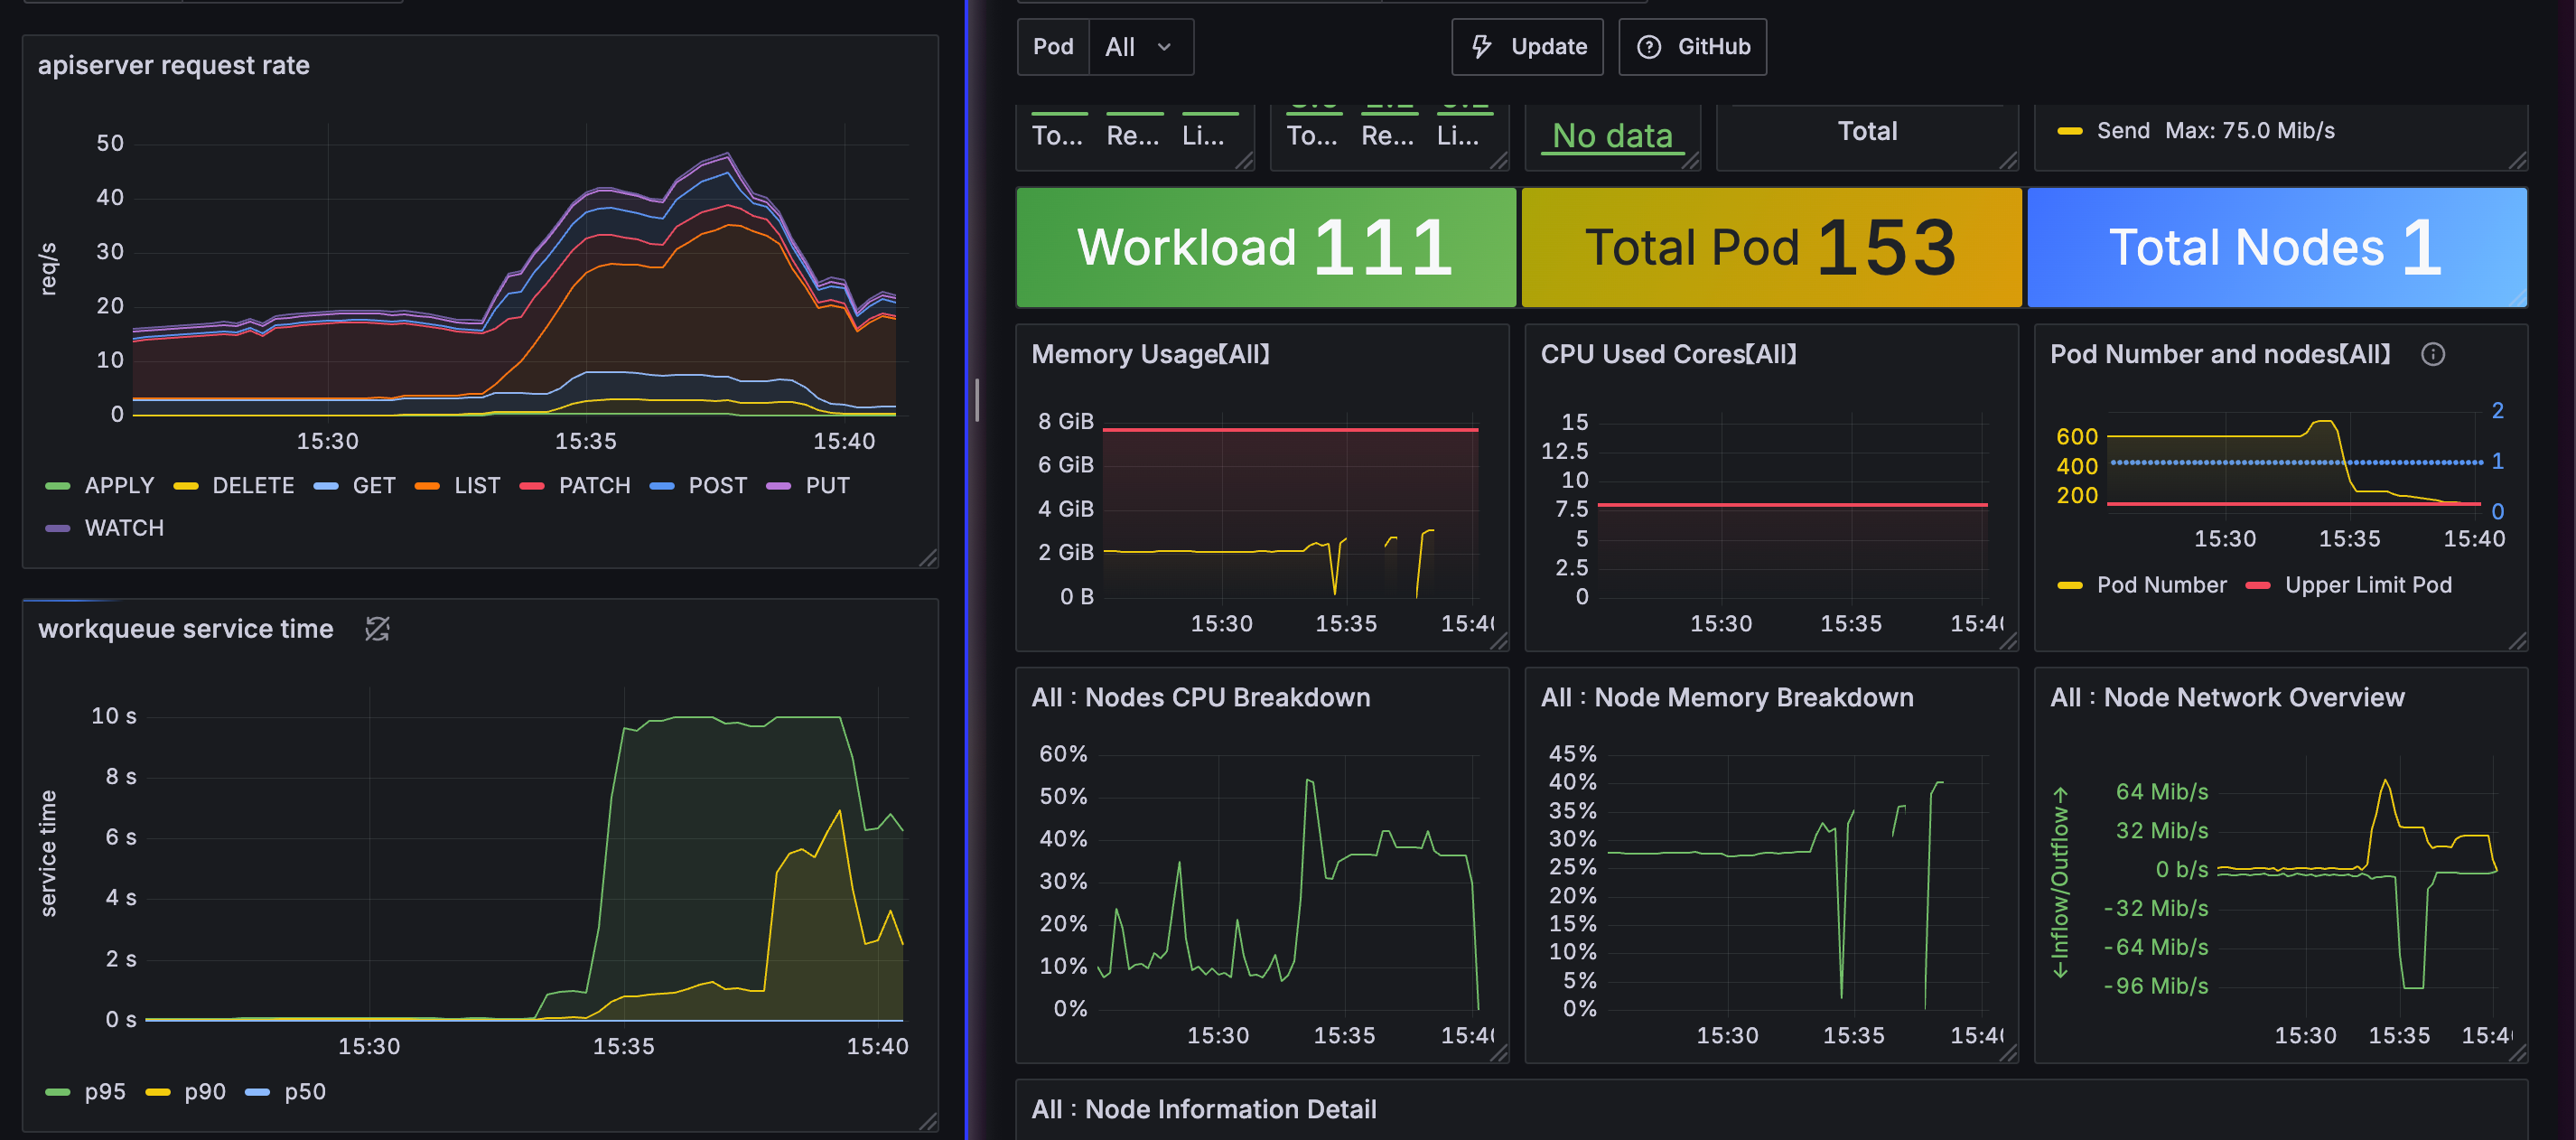Click the info icon on the Pod Number panel
The width and height of the screenshot is (2576, 1140).
coord(2432,354)
